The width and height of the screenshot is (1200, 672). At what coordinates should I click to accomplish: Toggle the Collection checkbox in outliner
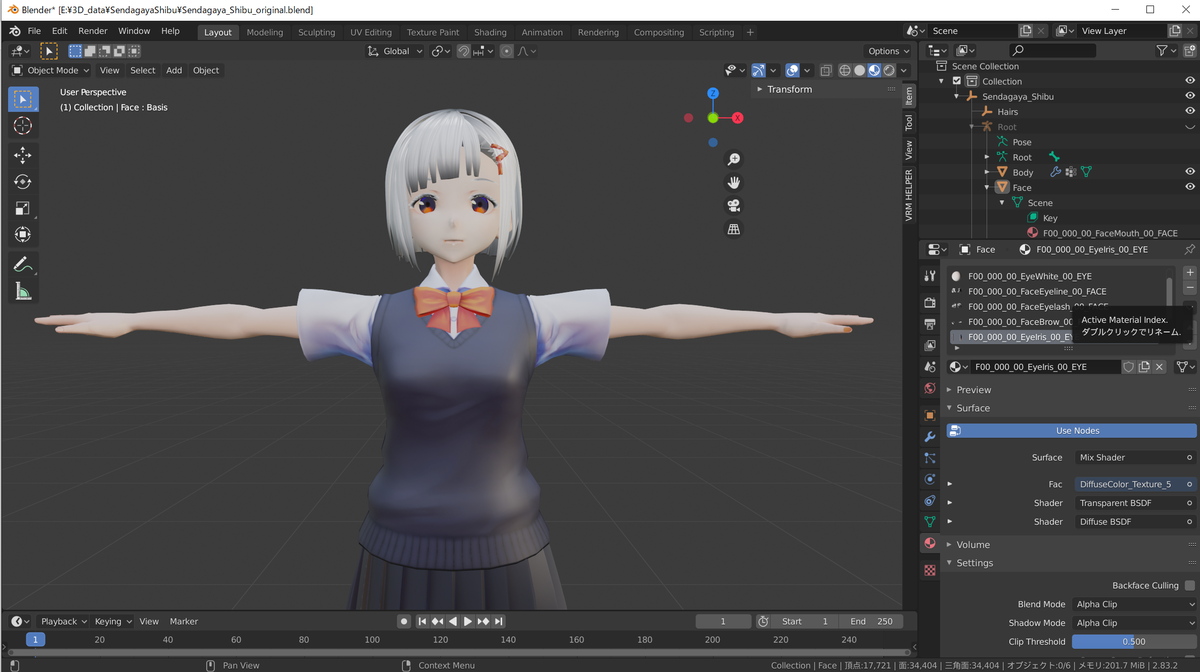(956, 81)
